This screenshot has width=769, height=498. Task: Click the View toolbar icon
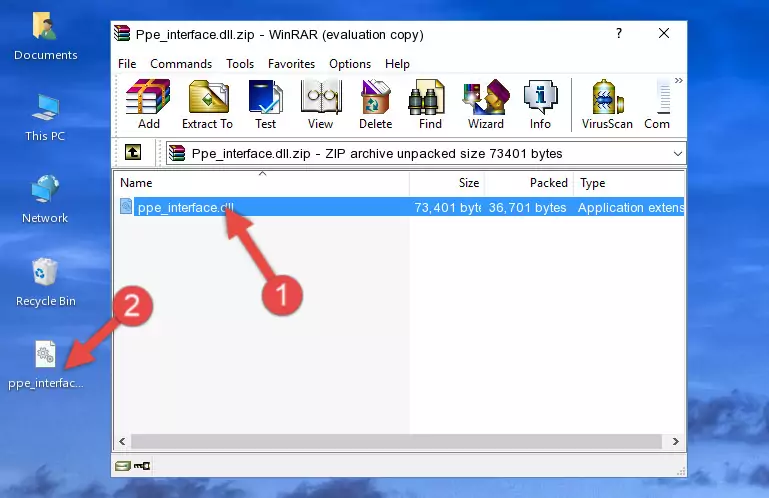click(321, 105)
